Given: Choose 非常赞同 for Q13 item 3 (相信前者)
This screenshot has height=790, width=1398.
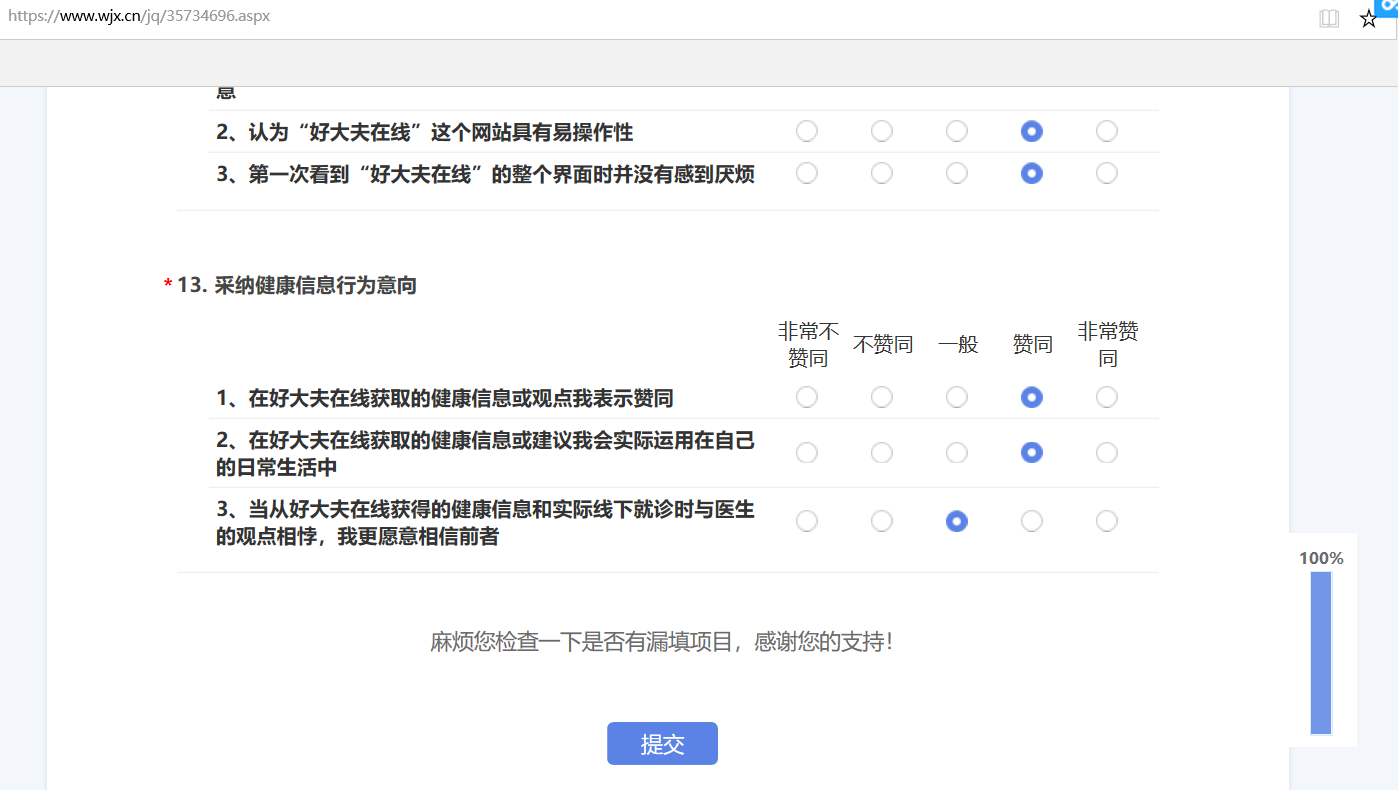Looking at the screenshot, I should click(x=1106, y=521).
